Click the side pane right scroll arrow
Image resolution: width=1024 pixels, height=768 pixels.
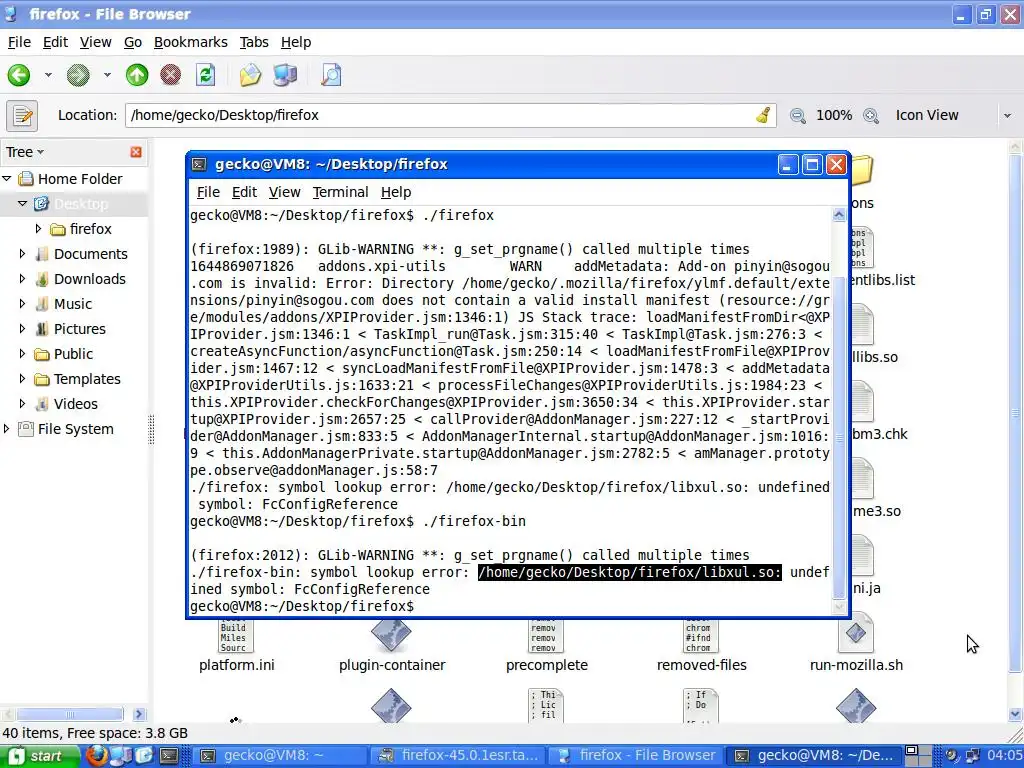[x=138, y=714]
